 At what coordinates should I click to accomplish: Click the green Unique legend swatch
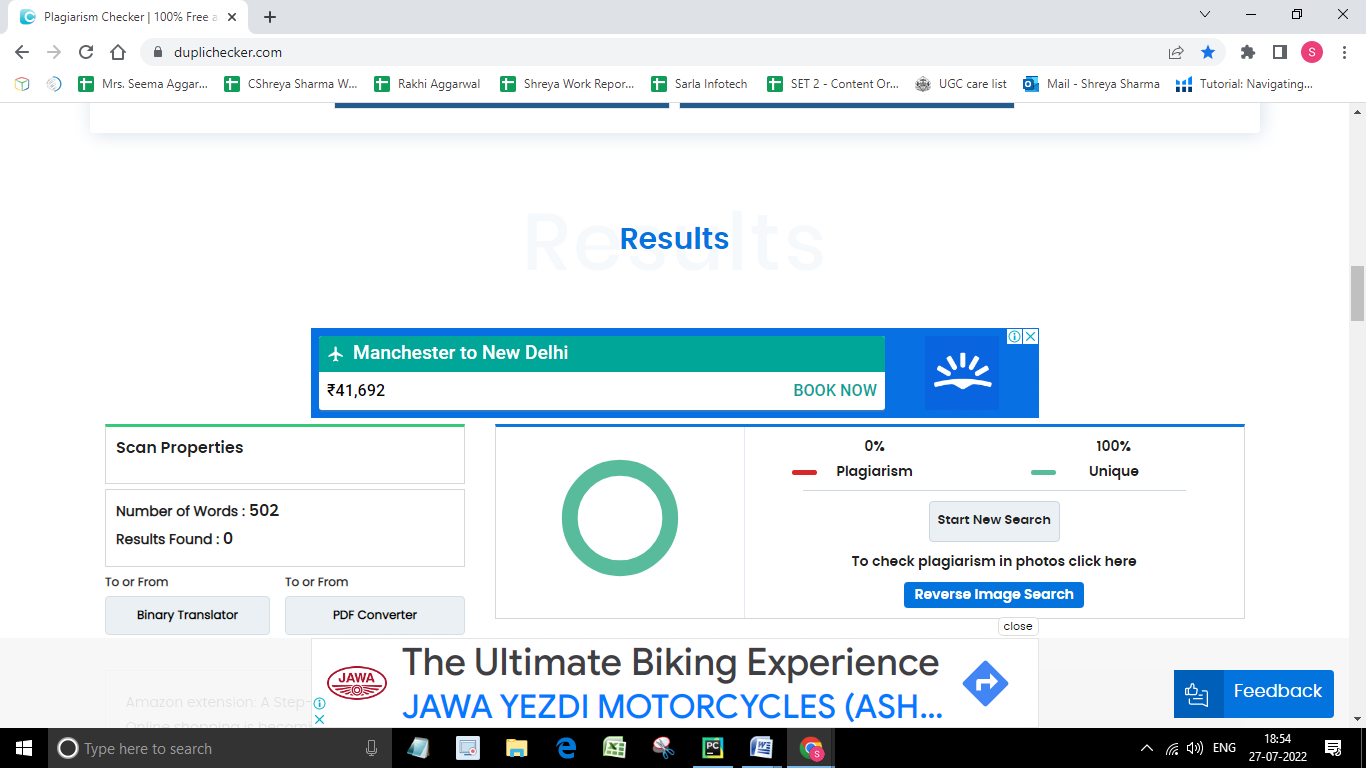click(1043, 472)
